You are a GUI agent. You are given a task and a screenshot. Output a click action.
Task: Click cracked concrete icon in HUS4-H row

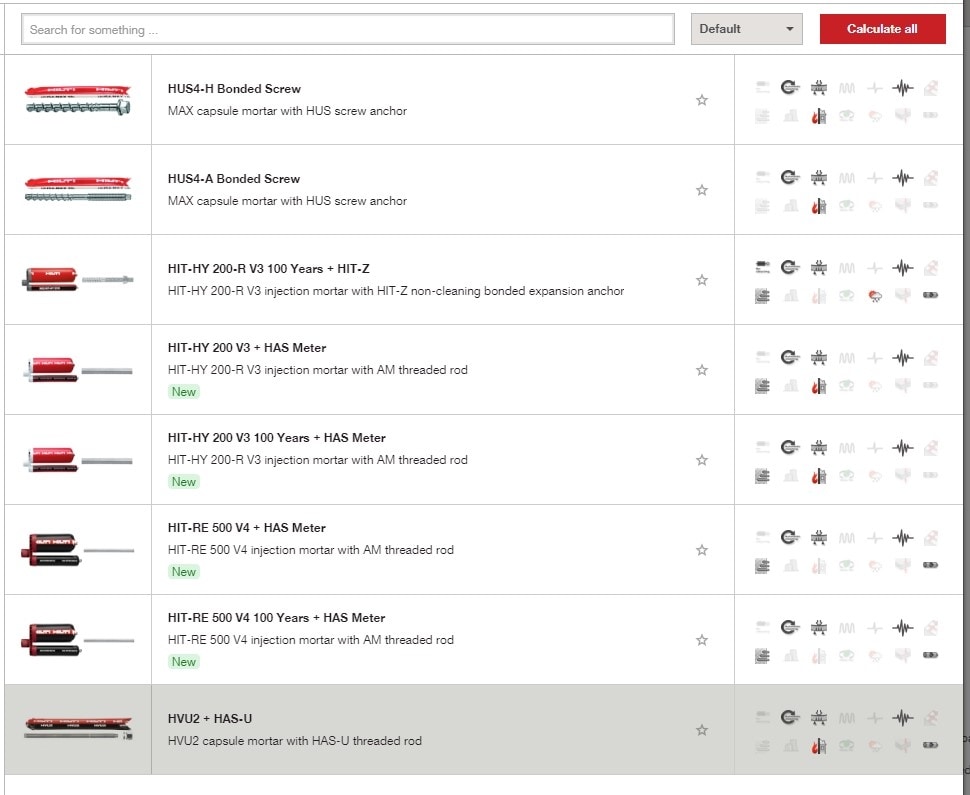click(x=818, y=88)
